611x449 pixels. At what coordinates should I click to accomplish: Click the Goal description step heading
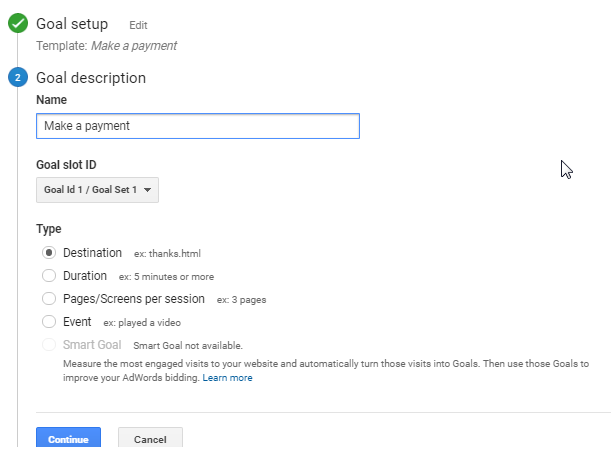pyautogui.click(x=91, y=78)
